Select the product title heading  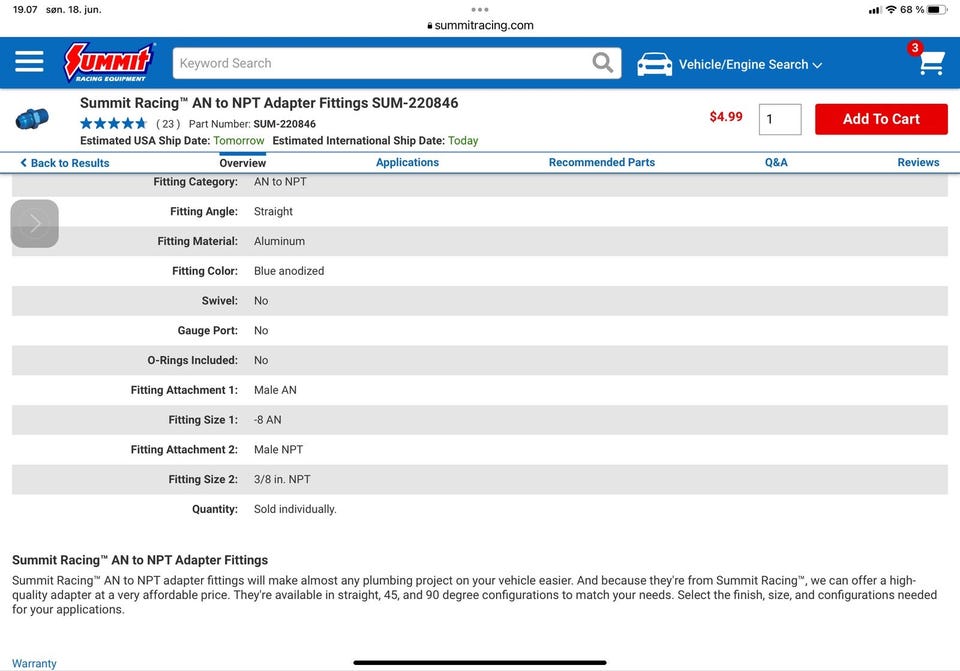pos(269,103)
